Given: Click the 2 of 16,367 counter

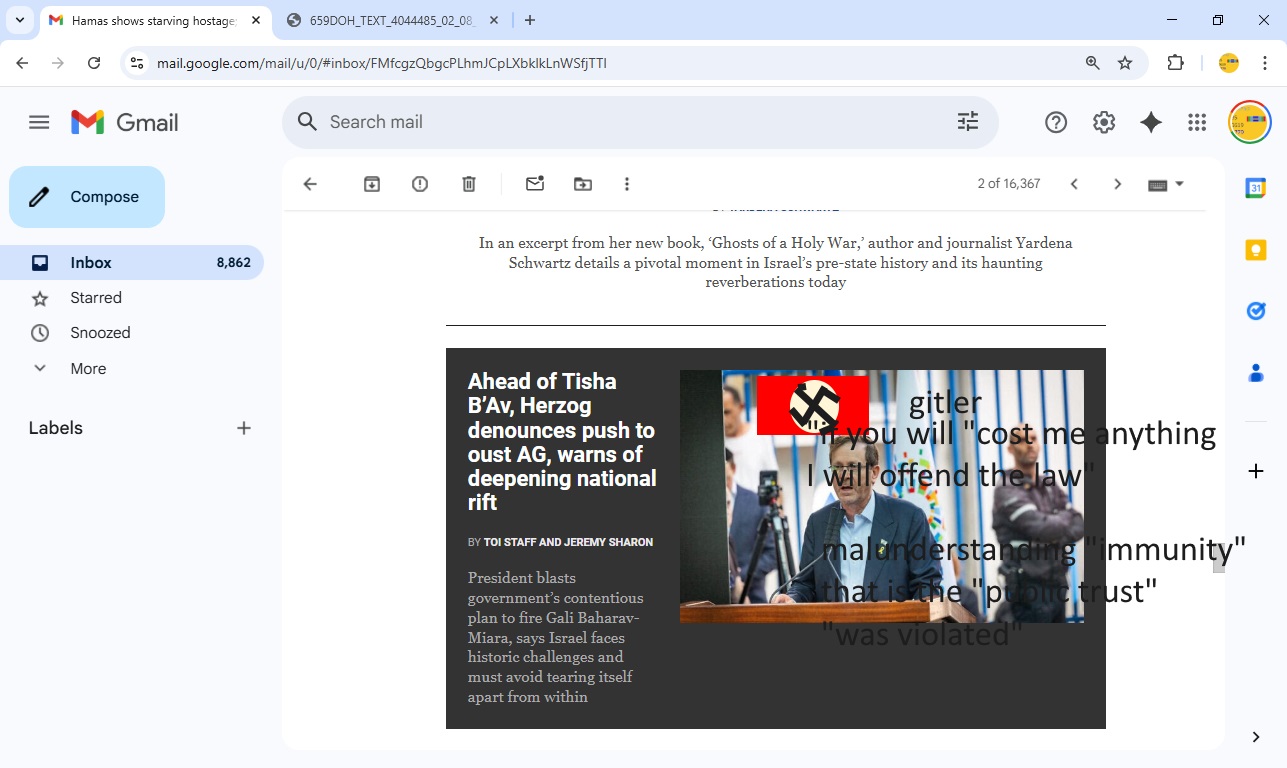Looking at the screenshot, I should tap(1009, 184).
